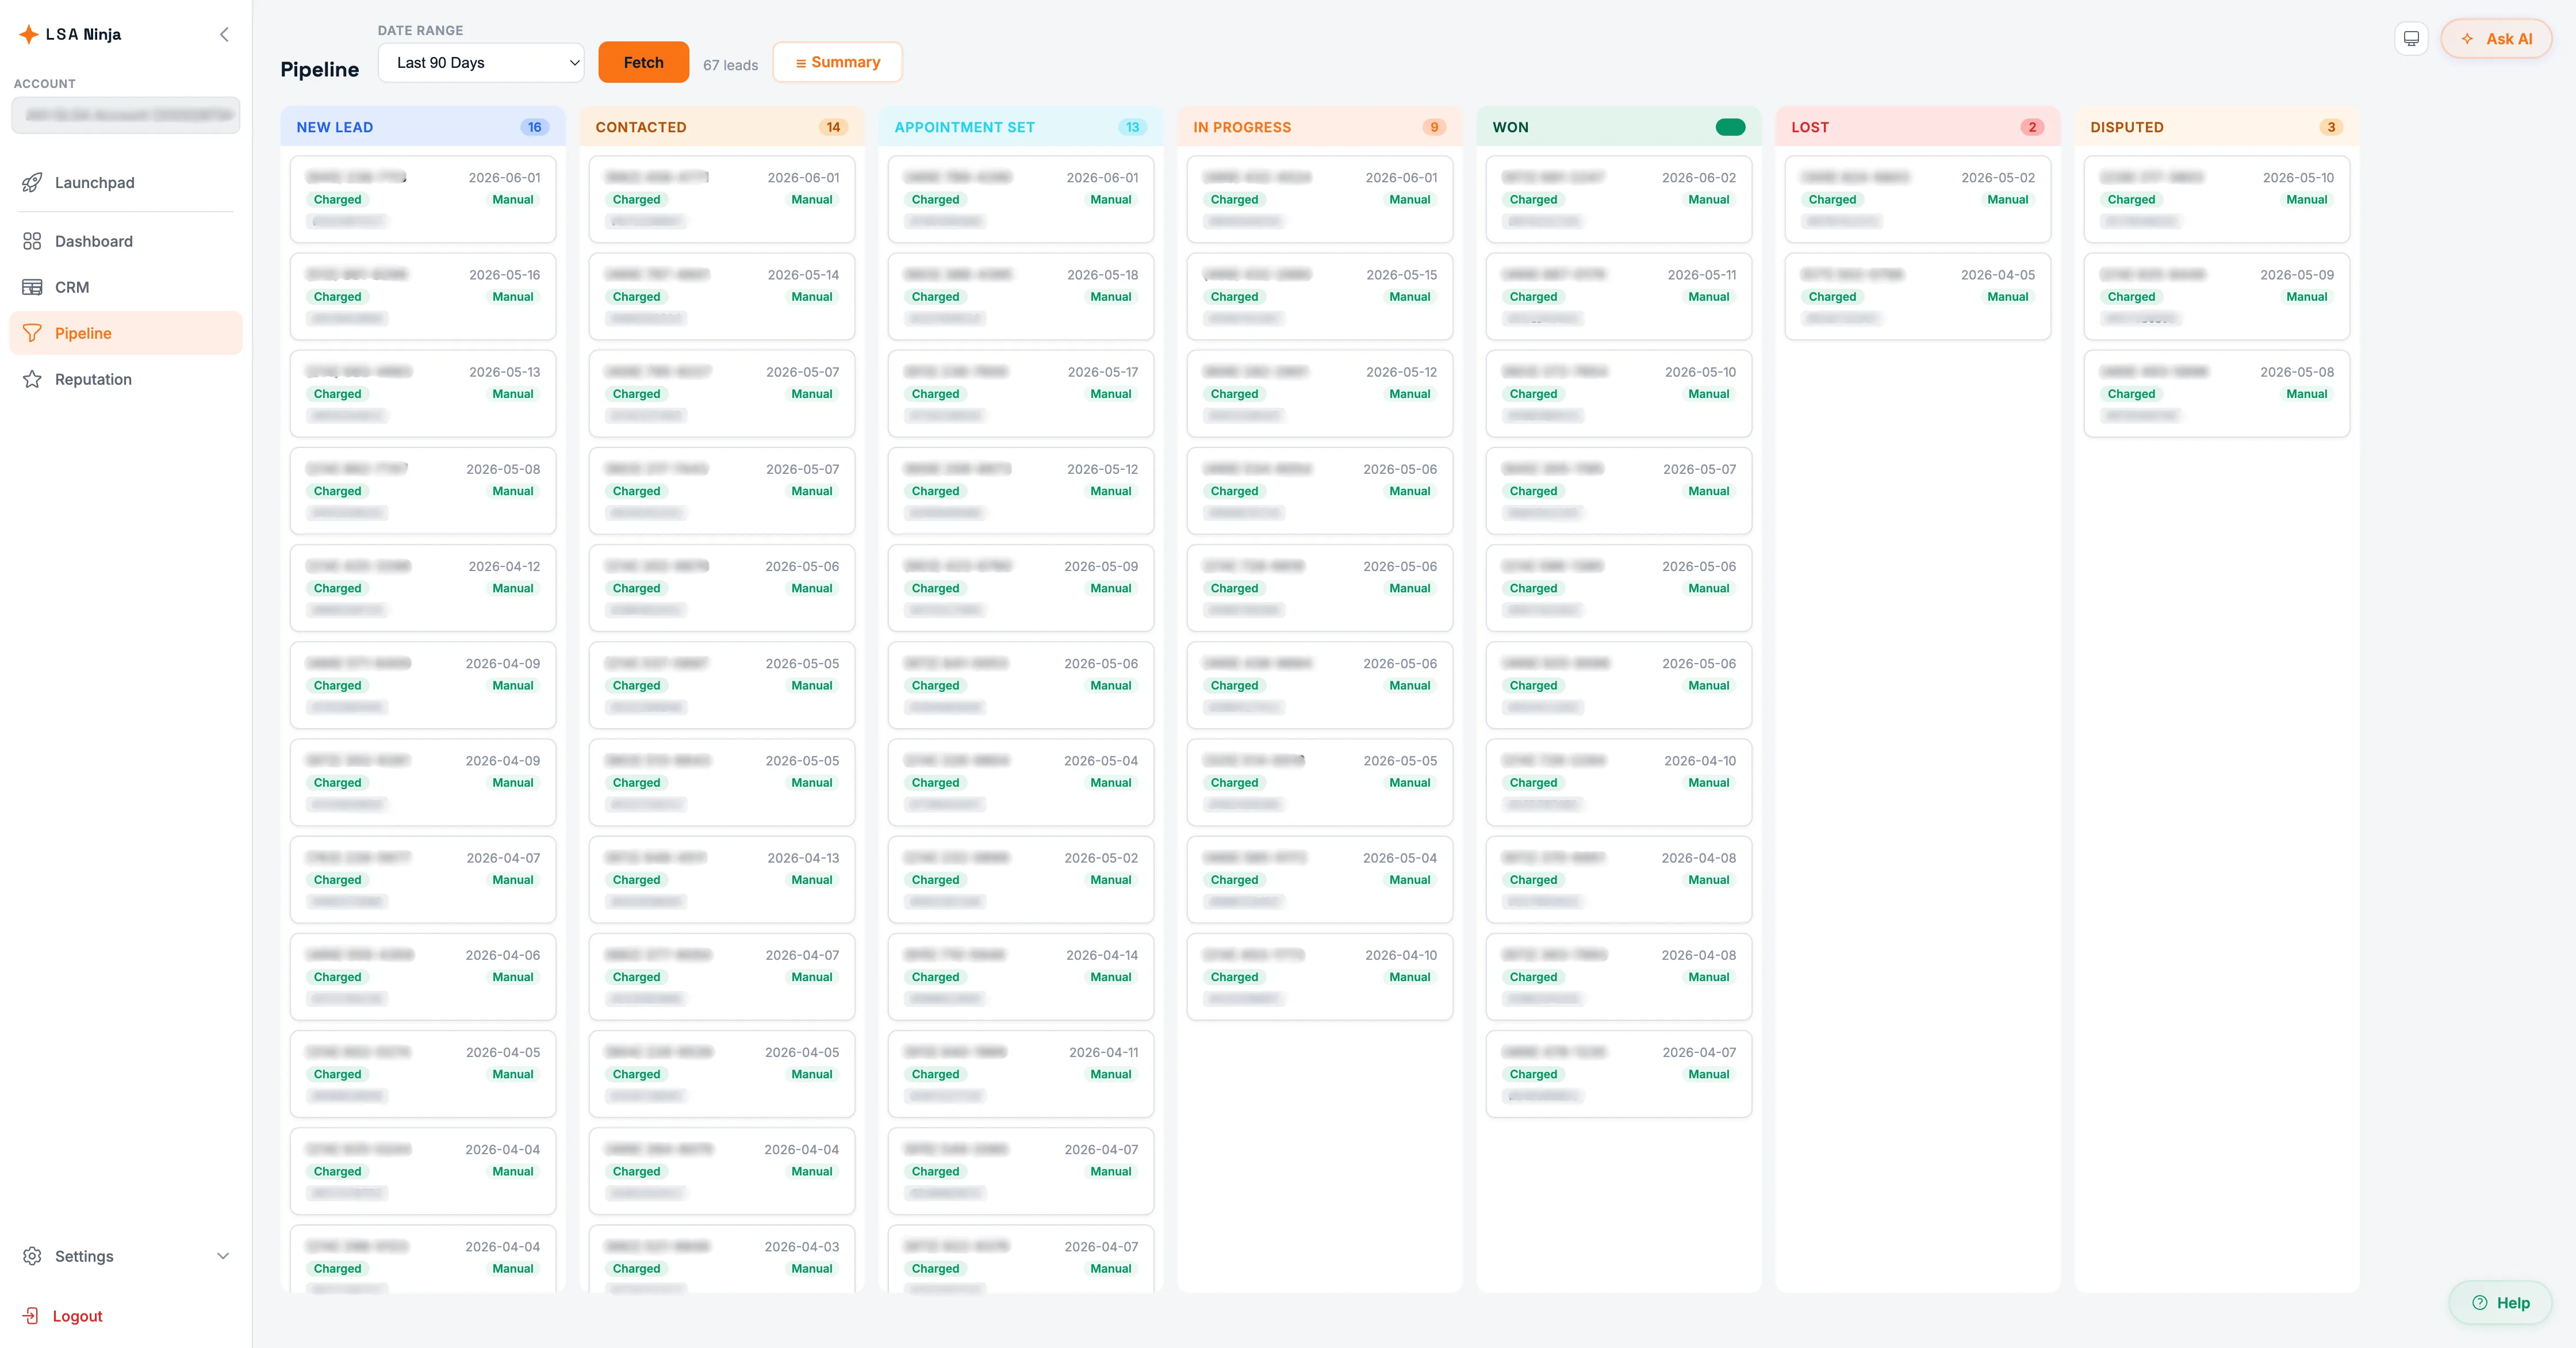Open the In Progress card dated 2026-04-10
Image resolution: width=2576 pixels, height=1348 pixels.
[x=1319, y=976]
